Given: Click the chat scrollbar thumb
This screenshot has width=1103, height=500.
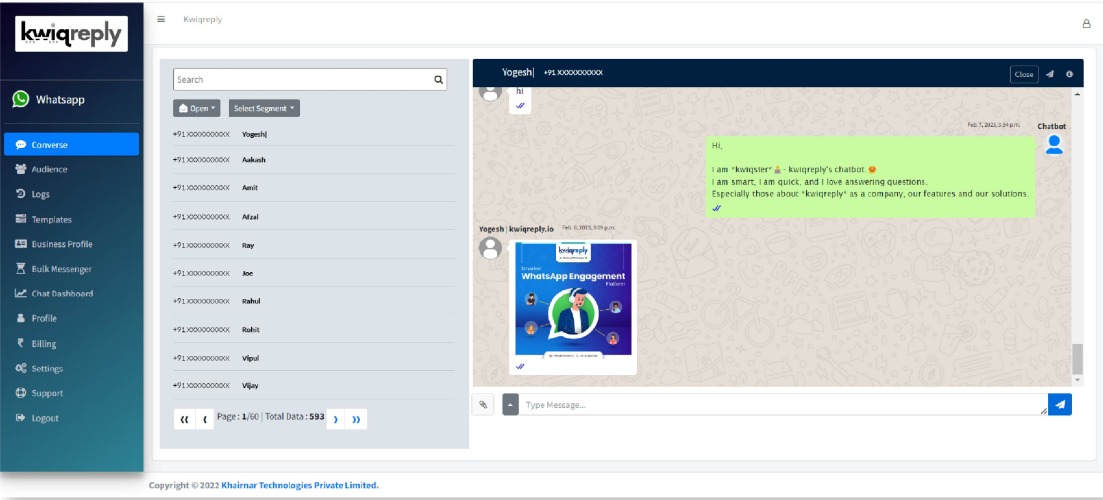Looking at the screenshot, I should (1077, 359).
